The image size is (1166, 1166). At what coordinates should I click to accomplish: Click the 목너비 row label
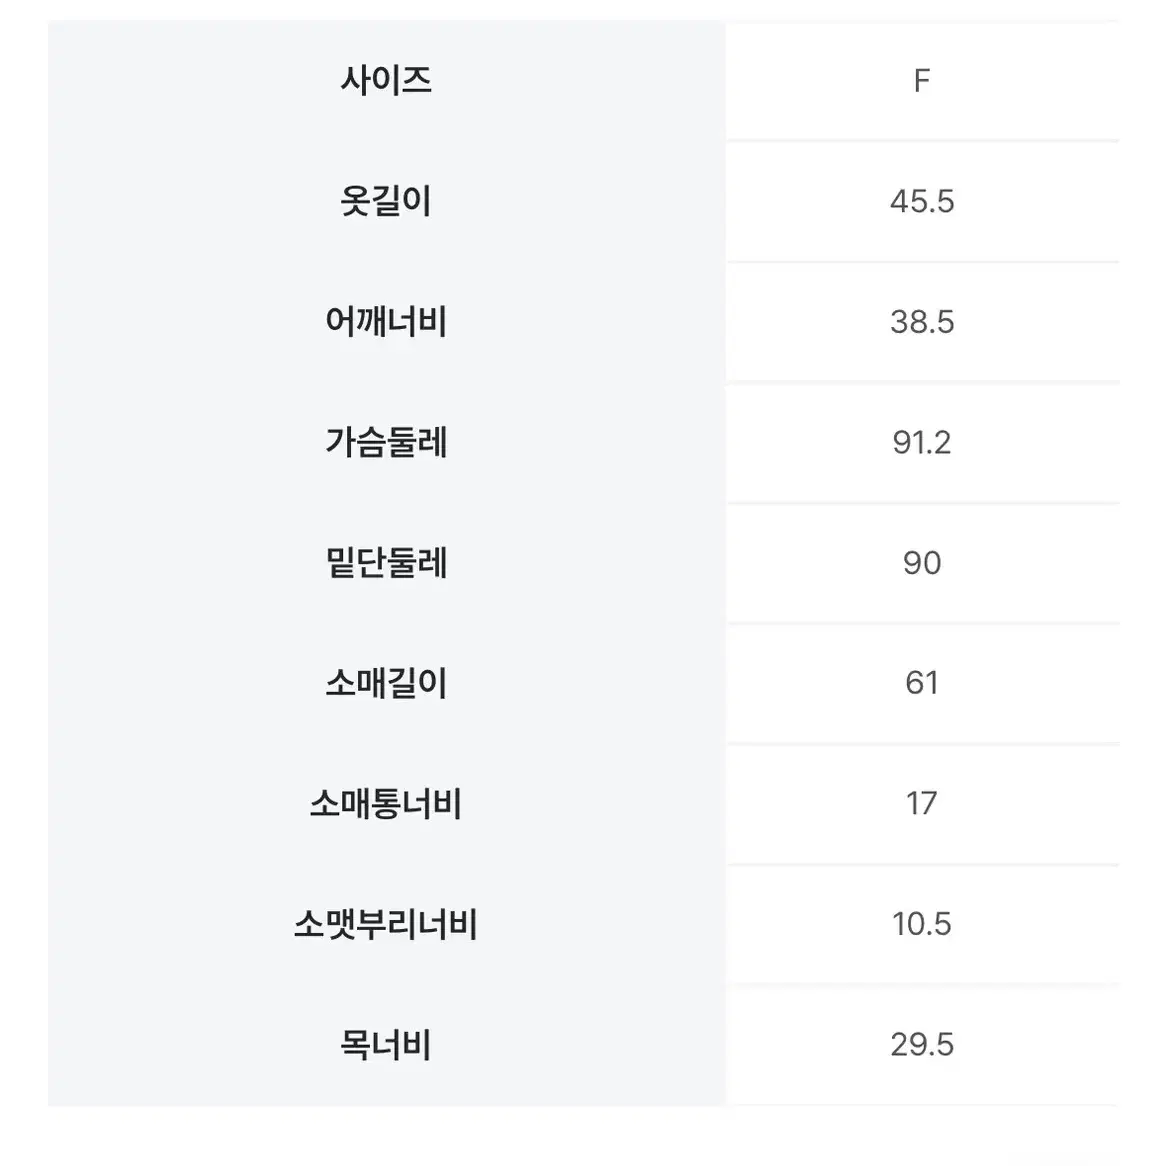386,1044
